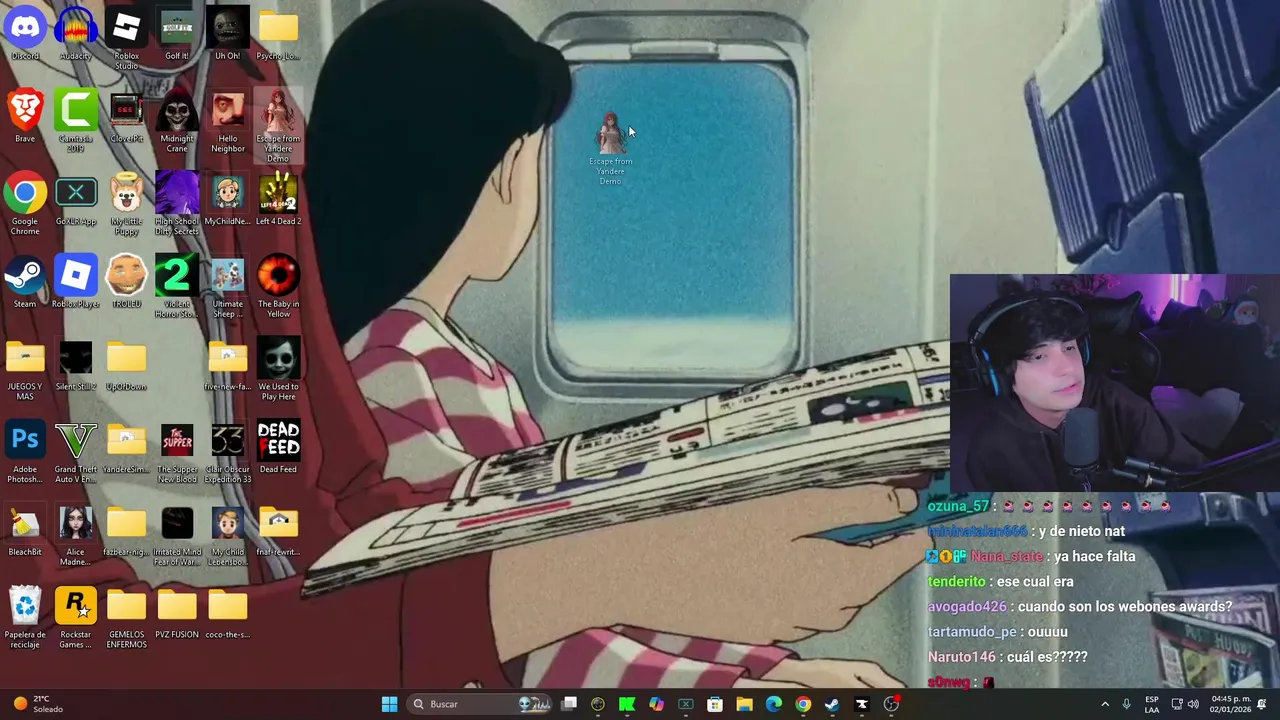Select the Ultimate Sheep icon
Screen dimensions: 1280x720
(x=227, y=287)
